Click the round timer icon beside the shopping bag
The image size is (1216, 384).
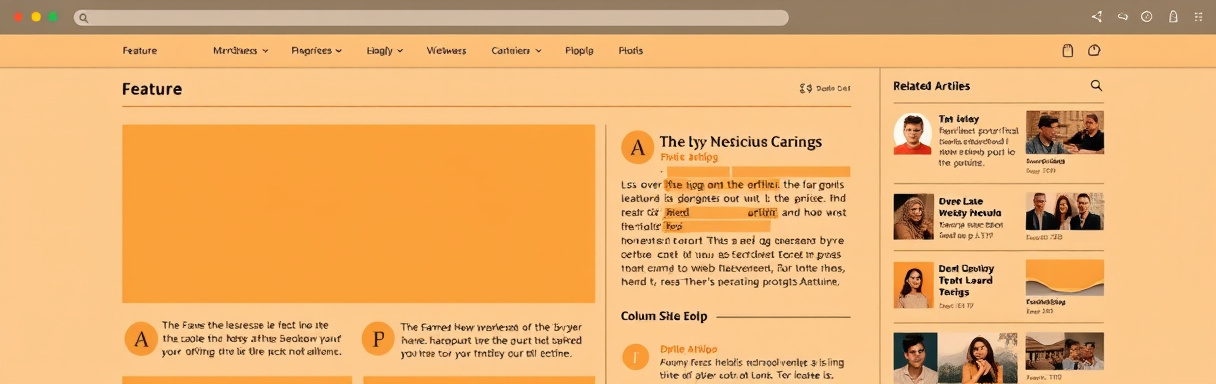coord(1094,50)
